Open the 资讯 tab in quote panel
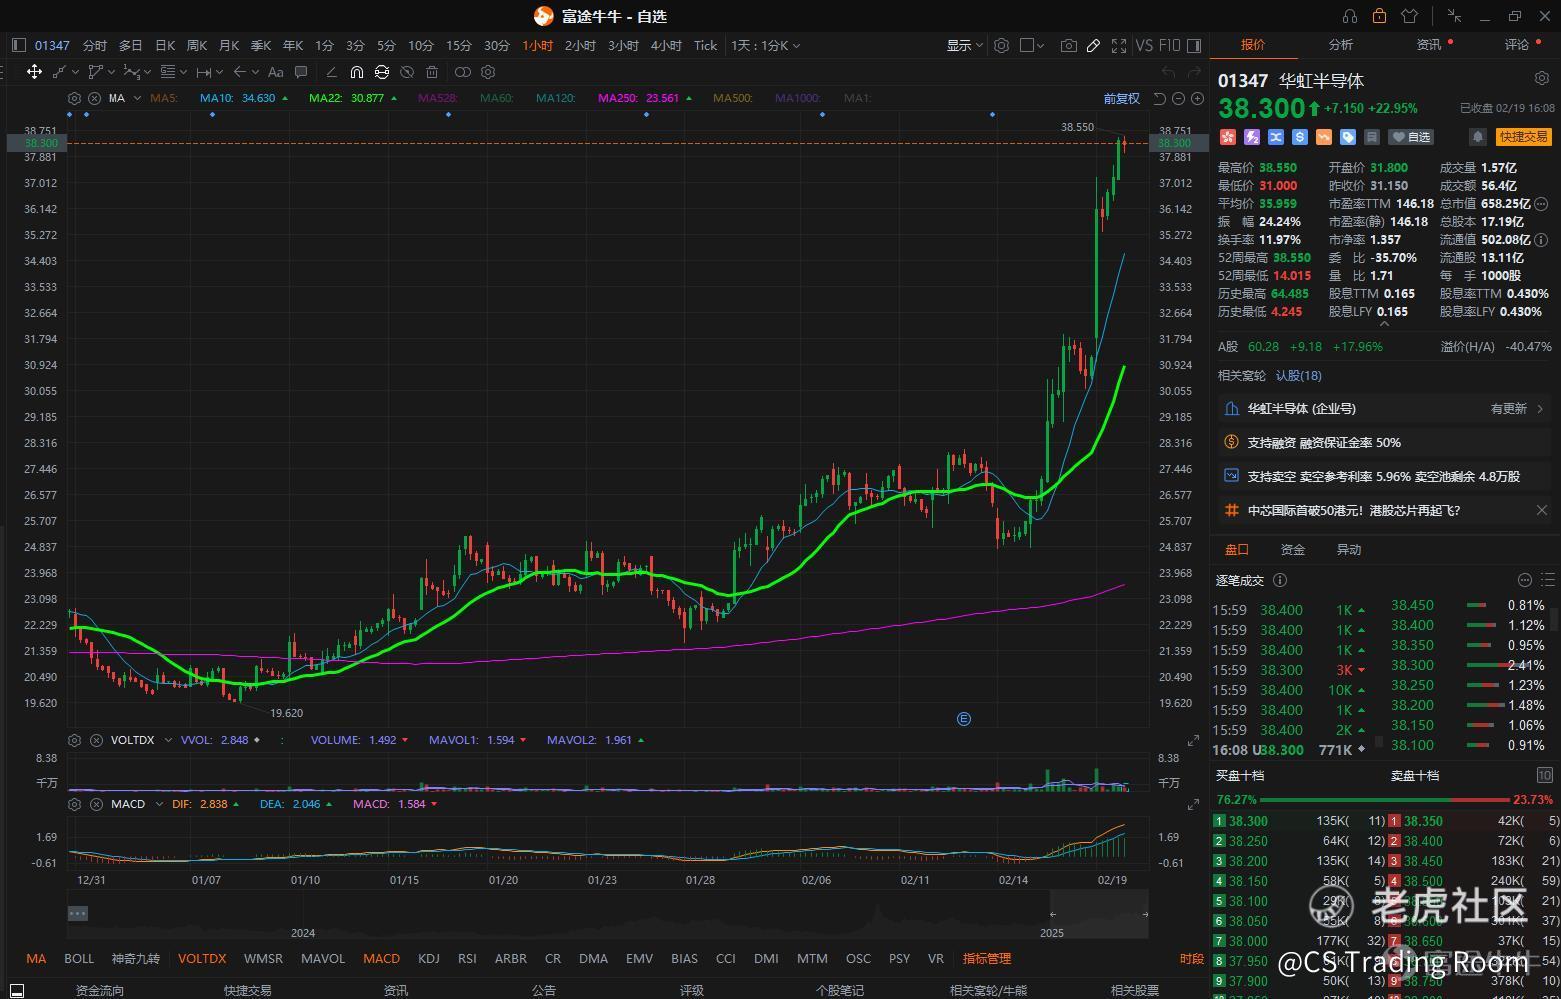 [x=1429, y=44]
